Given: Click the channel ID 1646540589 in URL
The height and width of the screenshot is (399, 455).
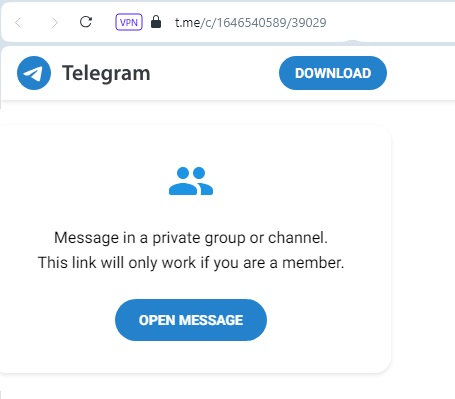Looking at the screenshot, I should pyautogui.click(x=252, y=23).
